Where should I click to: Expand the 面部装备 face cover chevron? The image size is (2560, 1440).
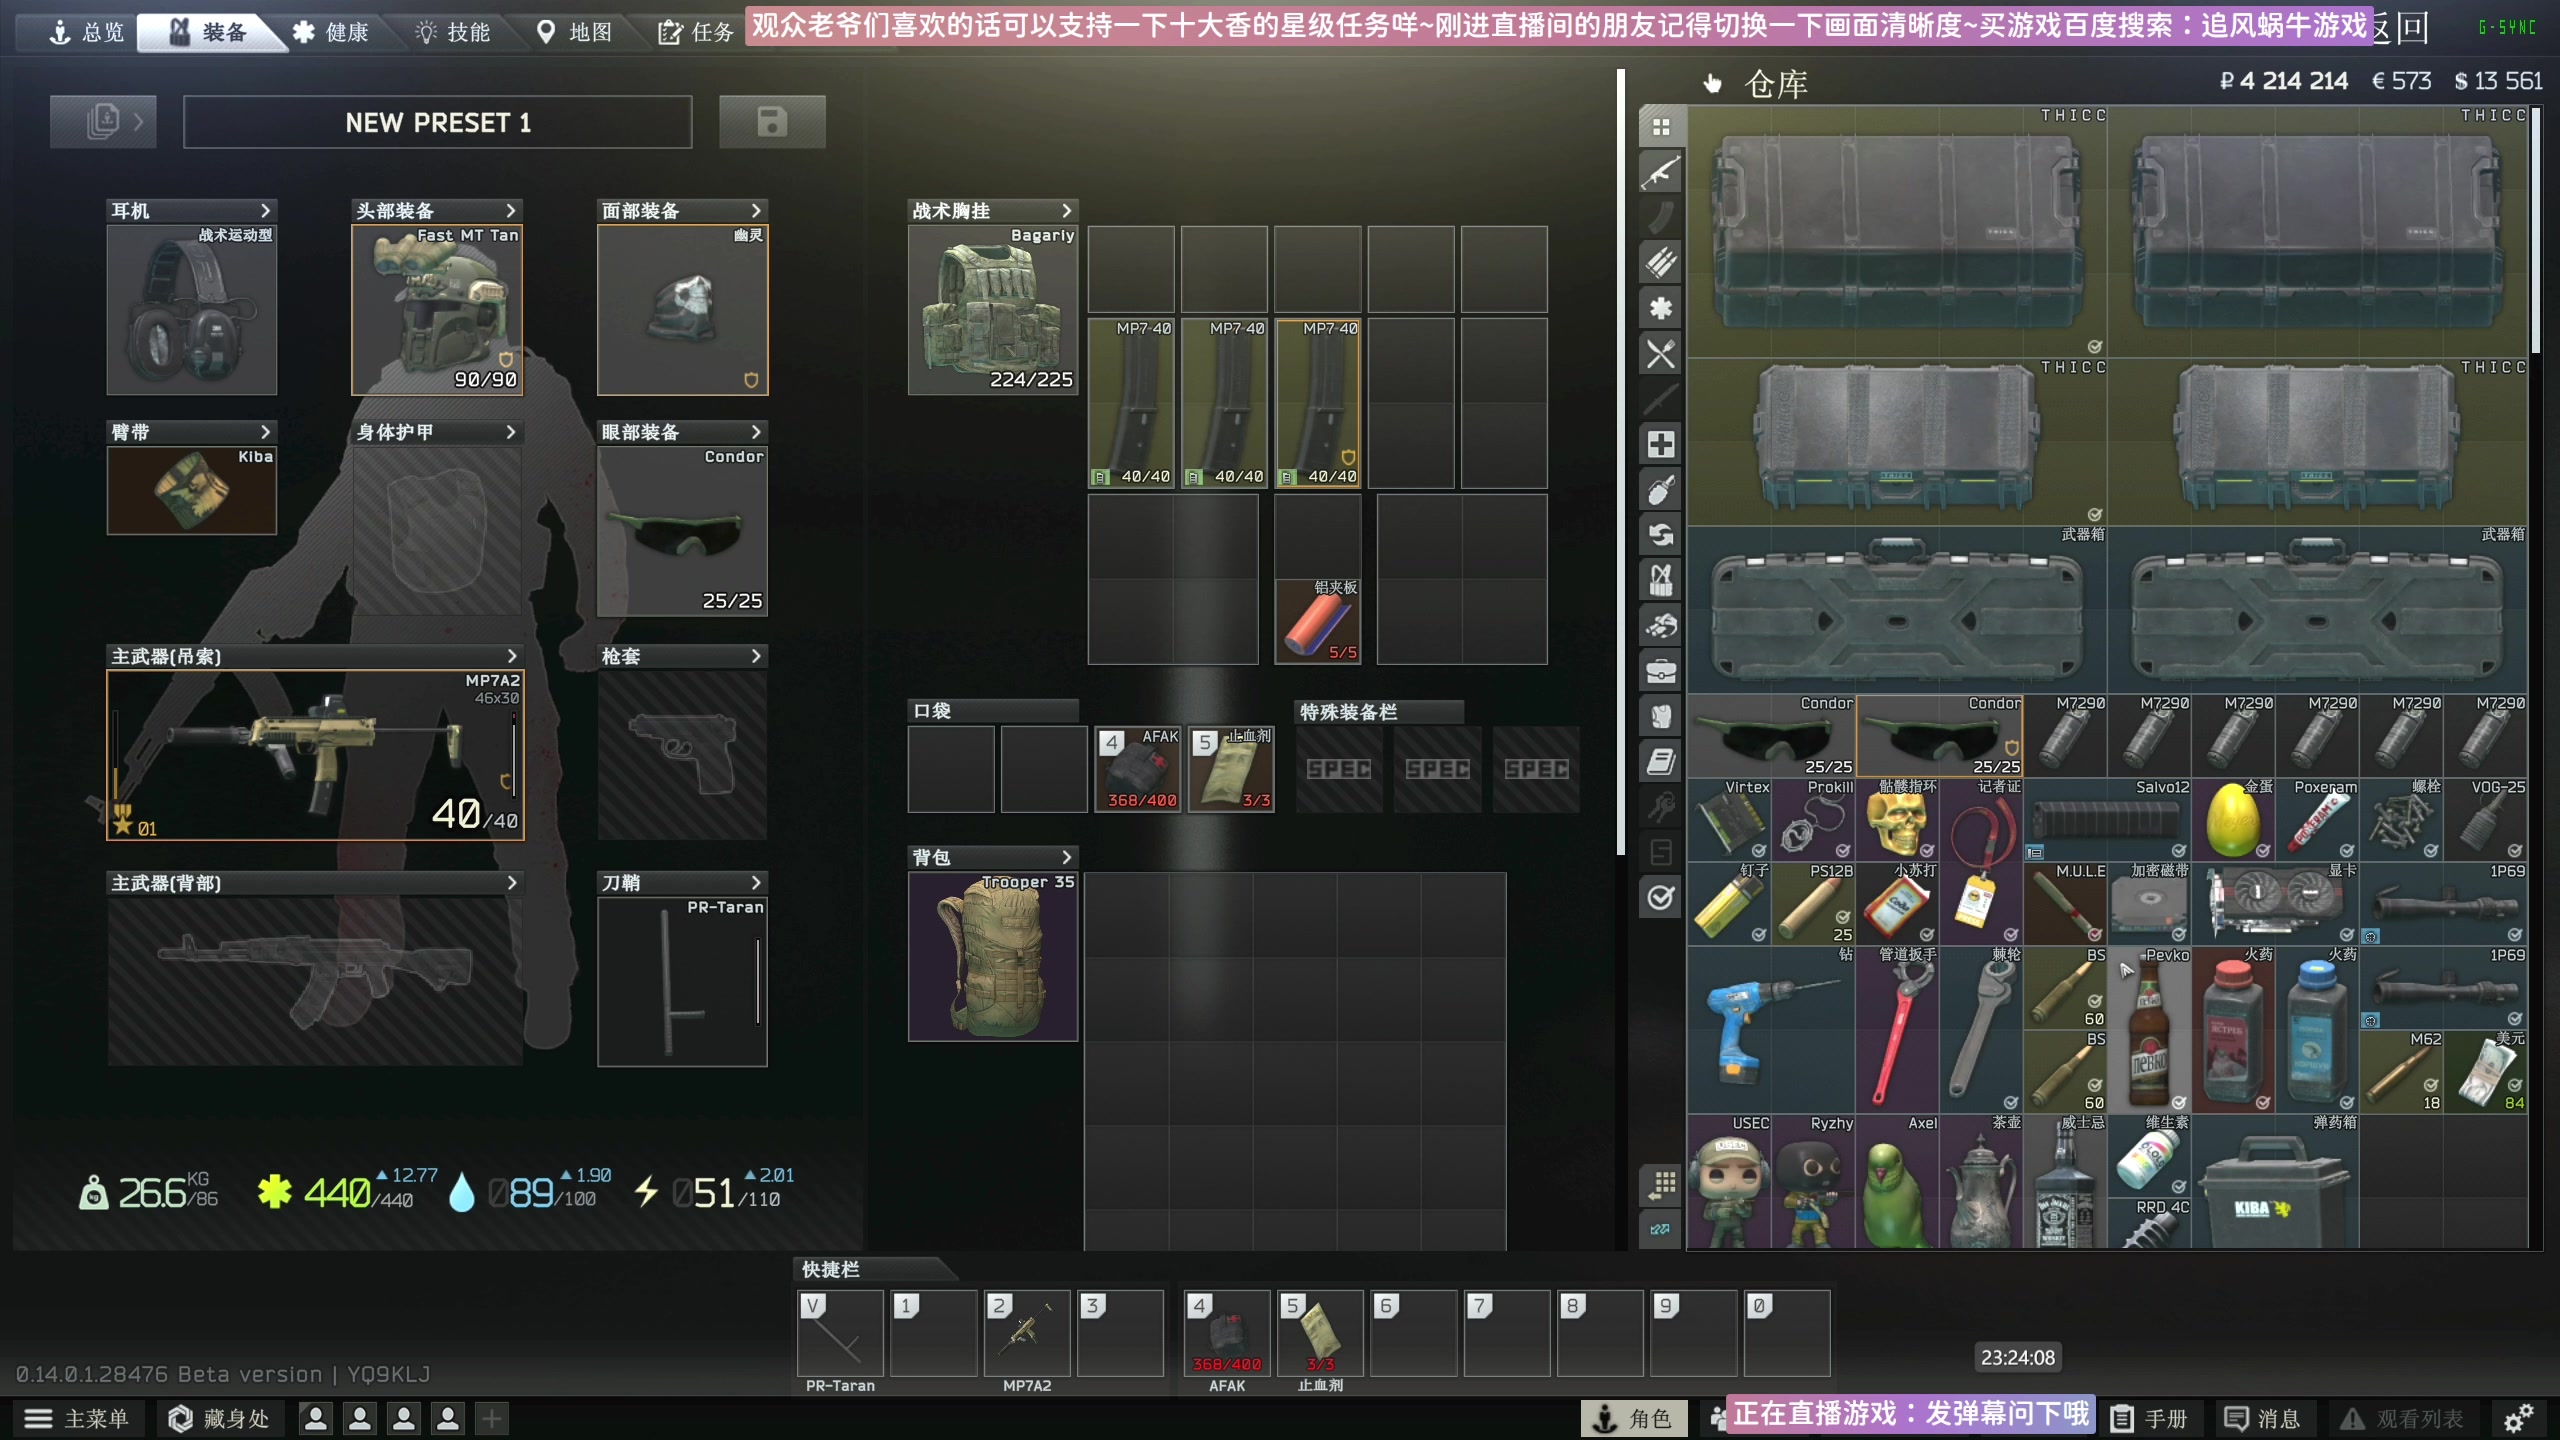[756, 211]
